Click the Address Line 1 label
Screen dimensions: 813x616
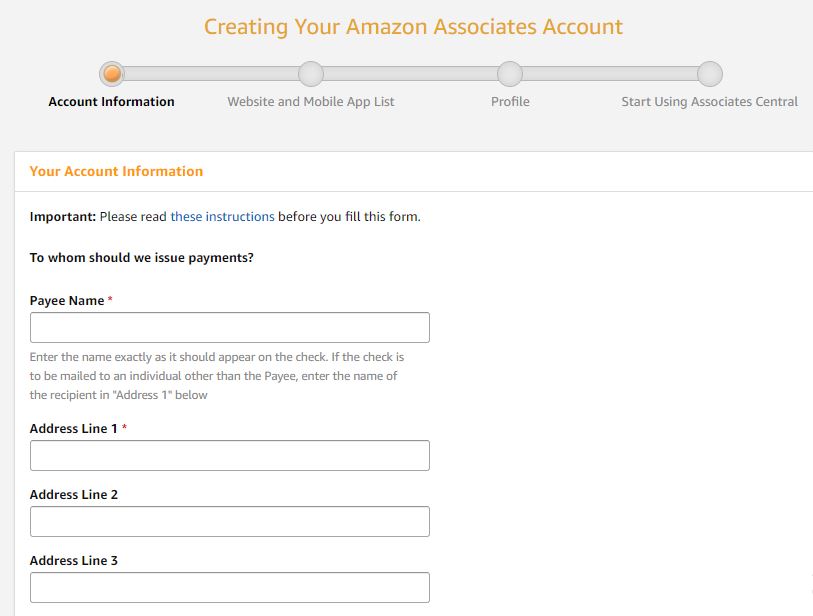click(74, 429)
